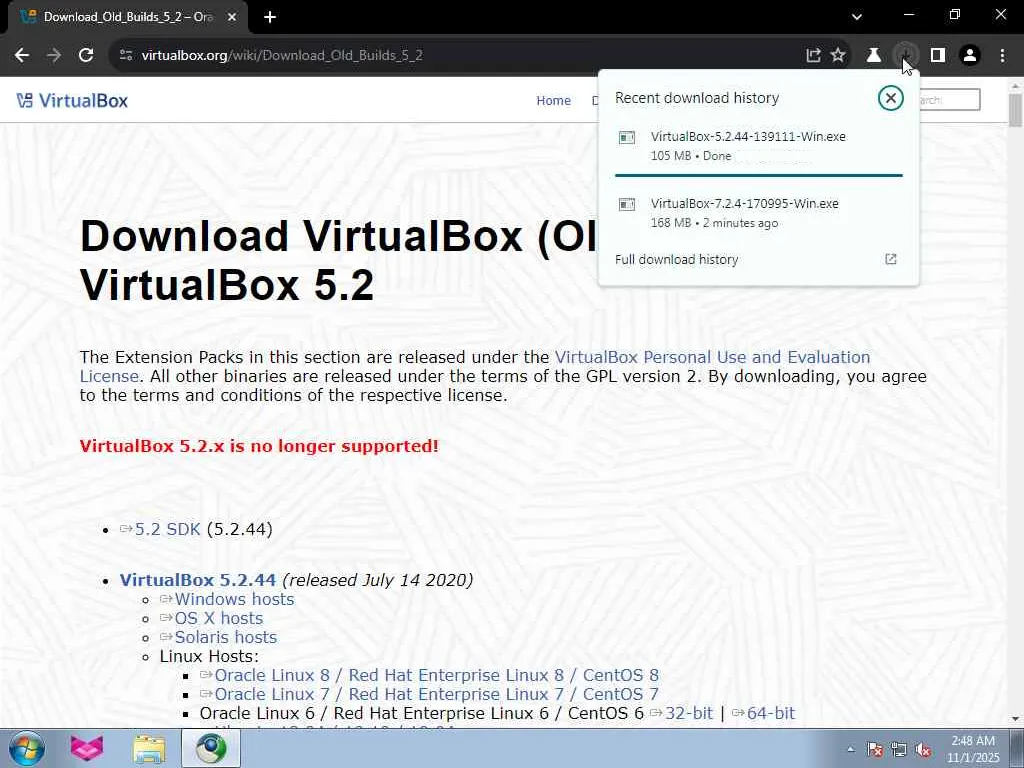Screen dimensions: 1024x768
Task: Open the Action Center flag icon
Action: click(875, 750)
